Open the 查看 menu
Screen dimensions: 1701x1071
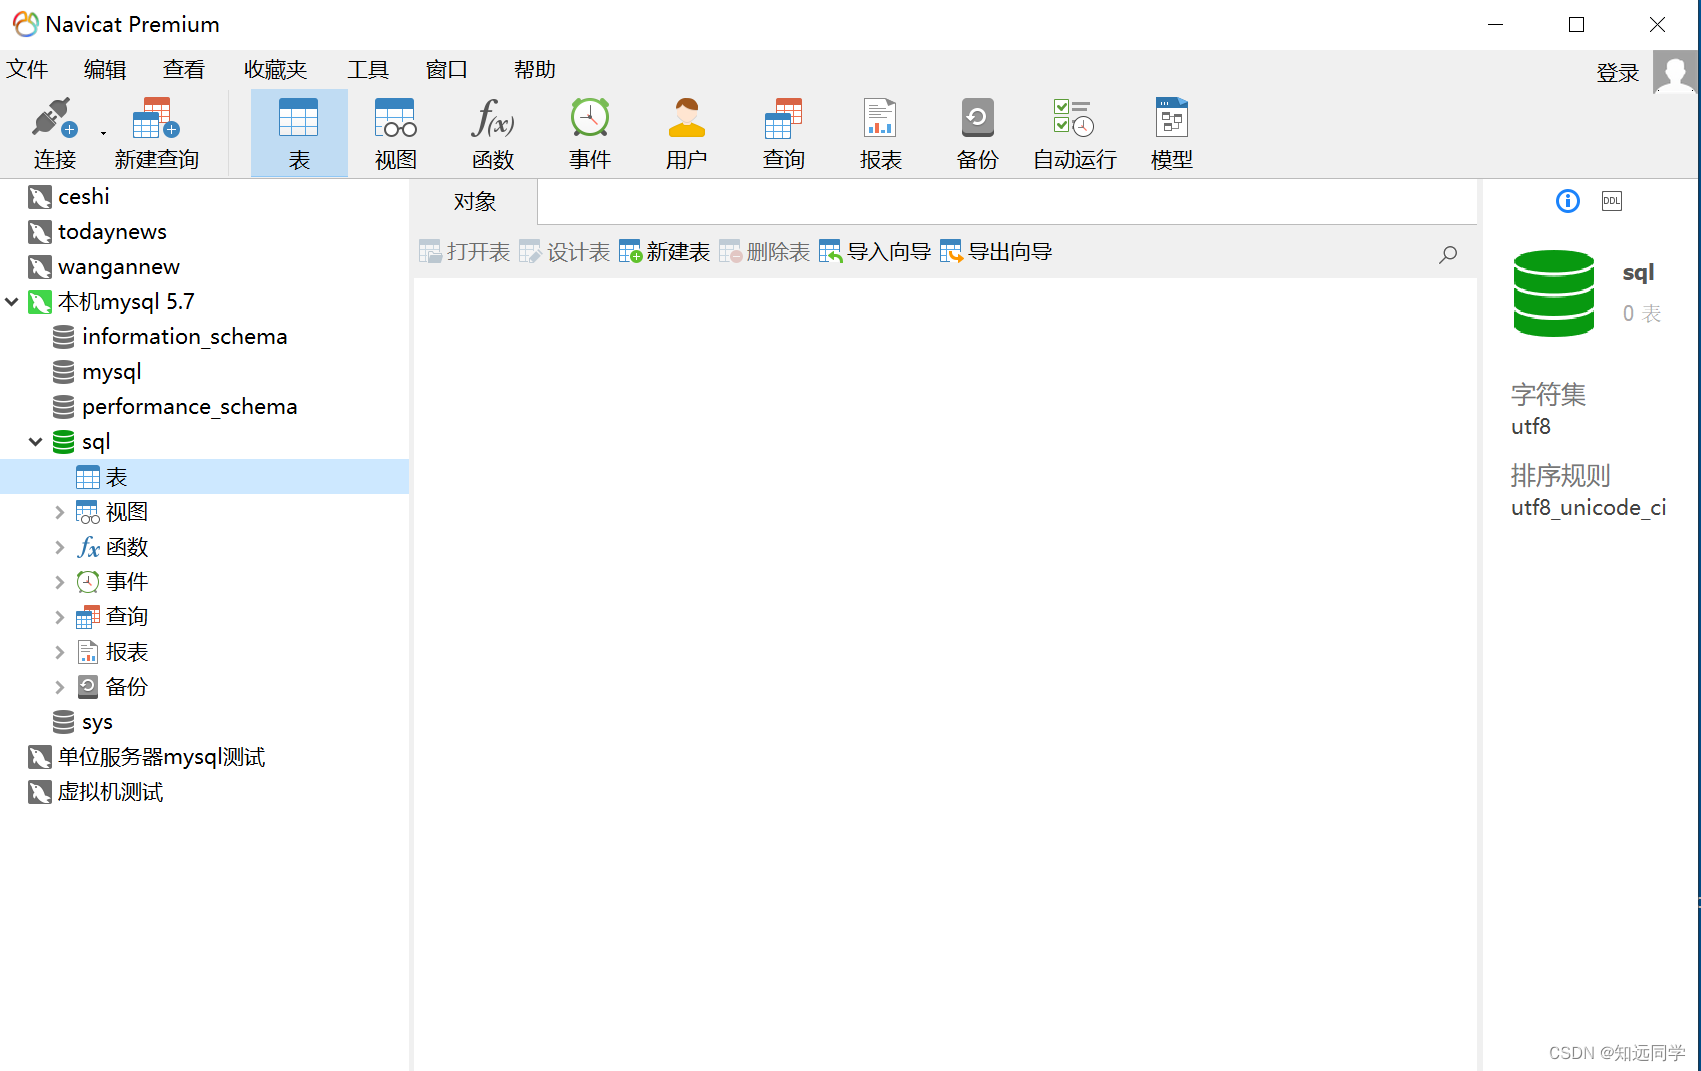pos(184,69)
